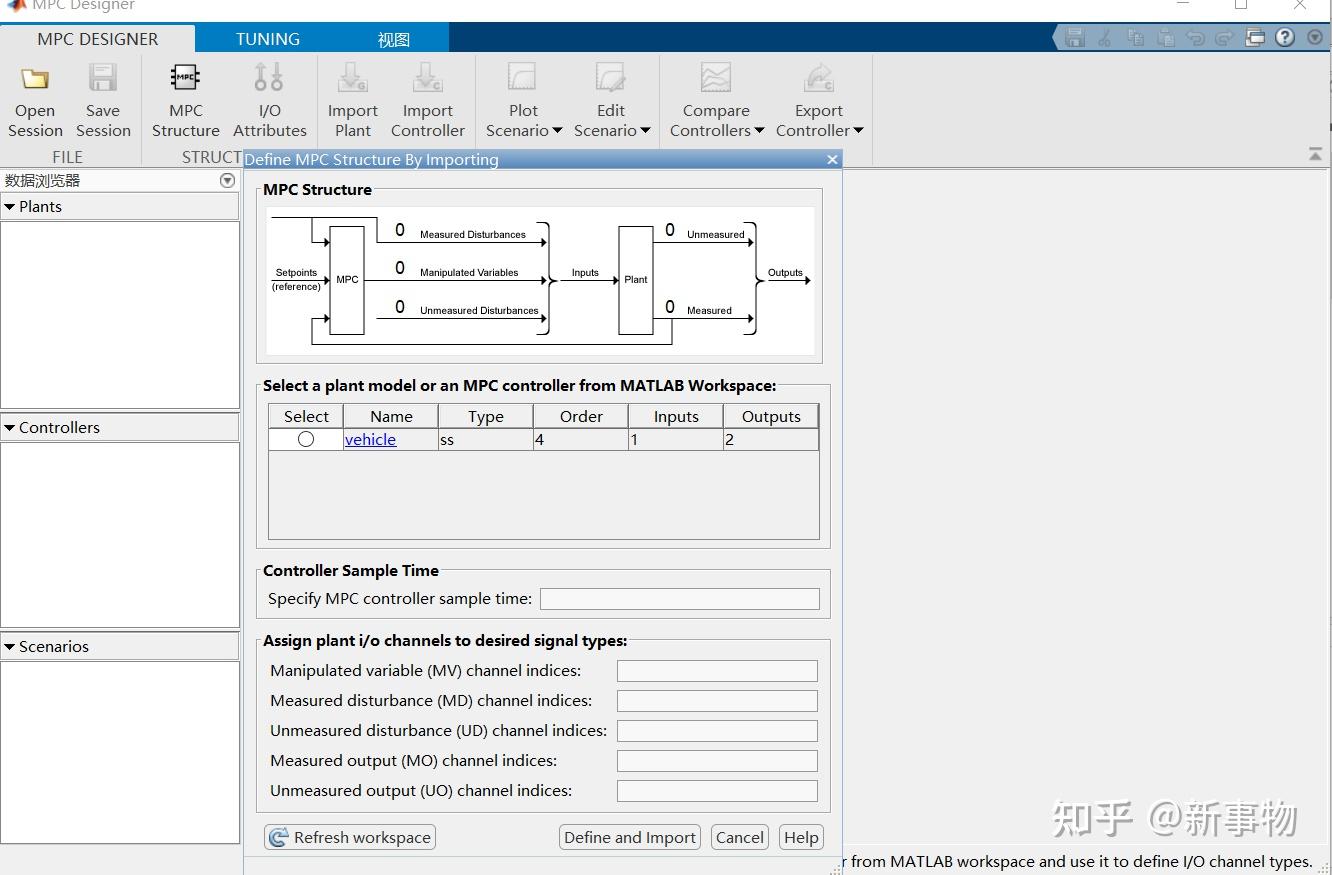Image resolution: width=1332 pixels, height=875 pixels.
Task: Close the Define MPC Structure dialog
Action: 832,159
